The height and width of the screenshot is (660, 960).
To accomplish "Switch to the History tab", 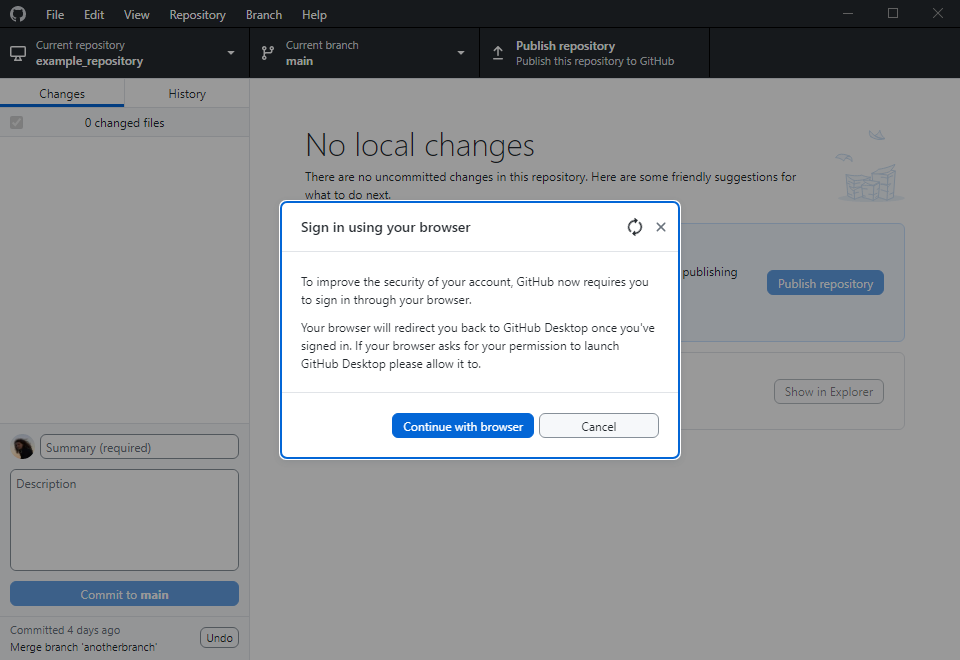I will [187, 94].
